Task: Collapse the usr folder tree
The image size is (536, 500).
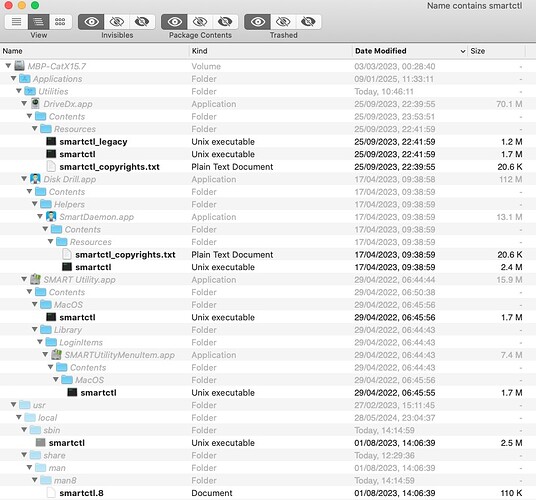Action: pyautogui.click(x=14, y=405)
